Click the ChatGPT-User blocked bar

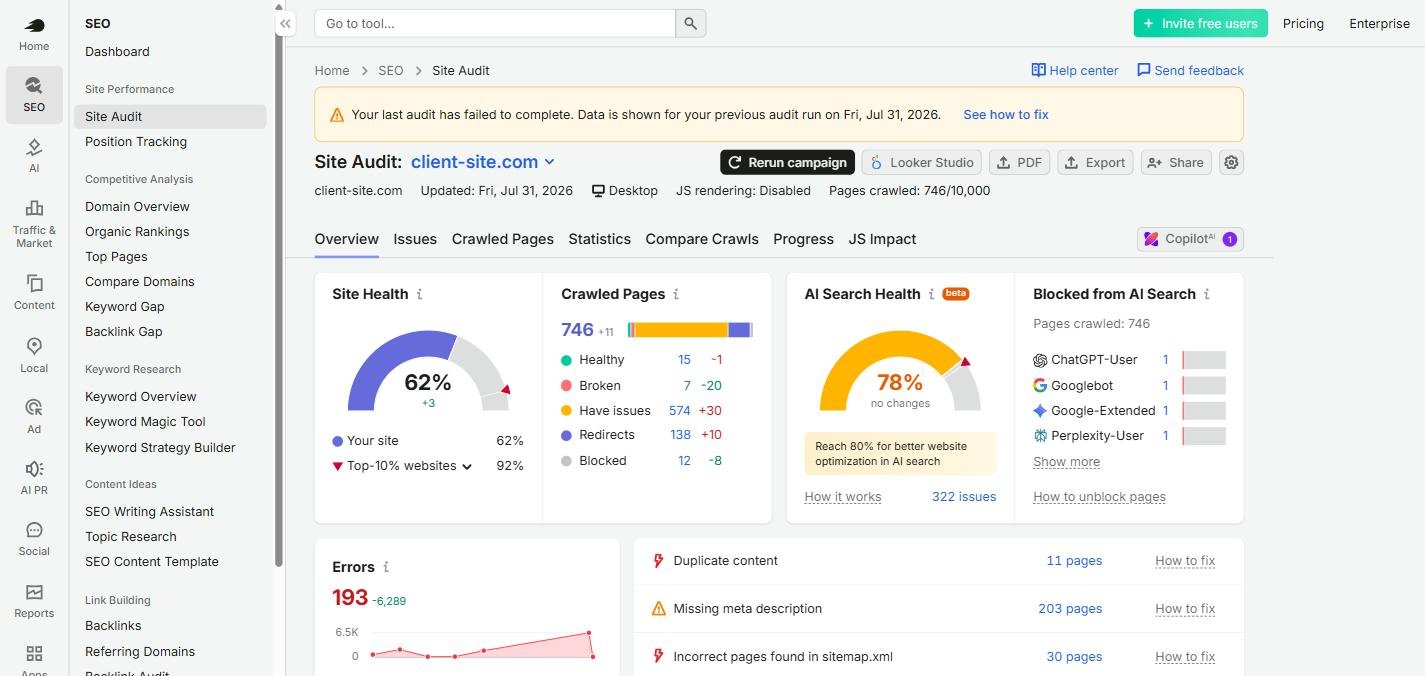(x=1204, y=360)
